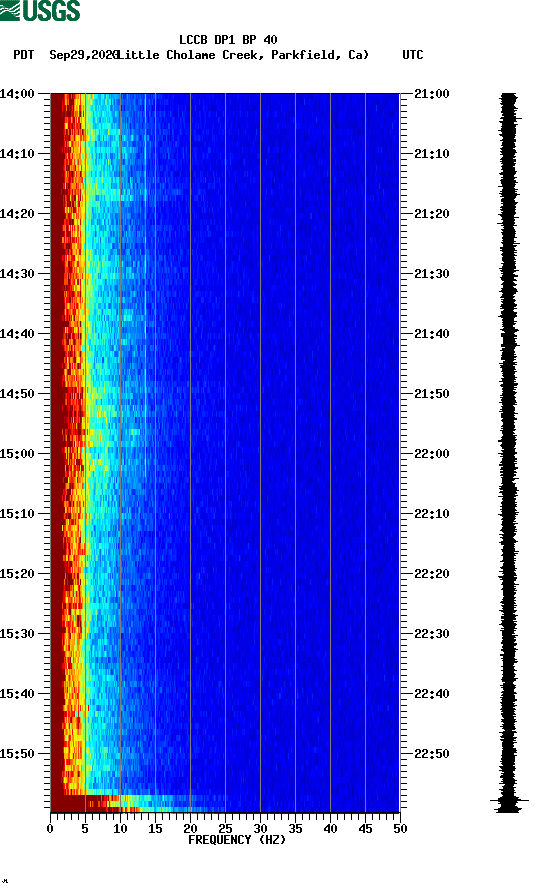Click the 15:40 PDT time label

pyautogui.click(x=17, y=694)
